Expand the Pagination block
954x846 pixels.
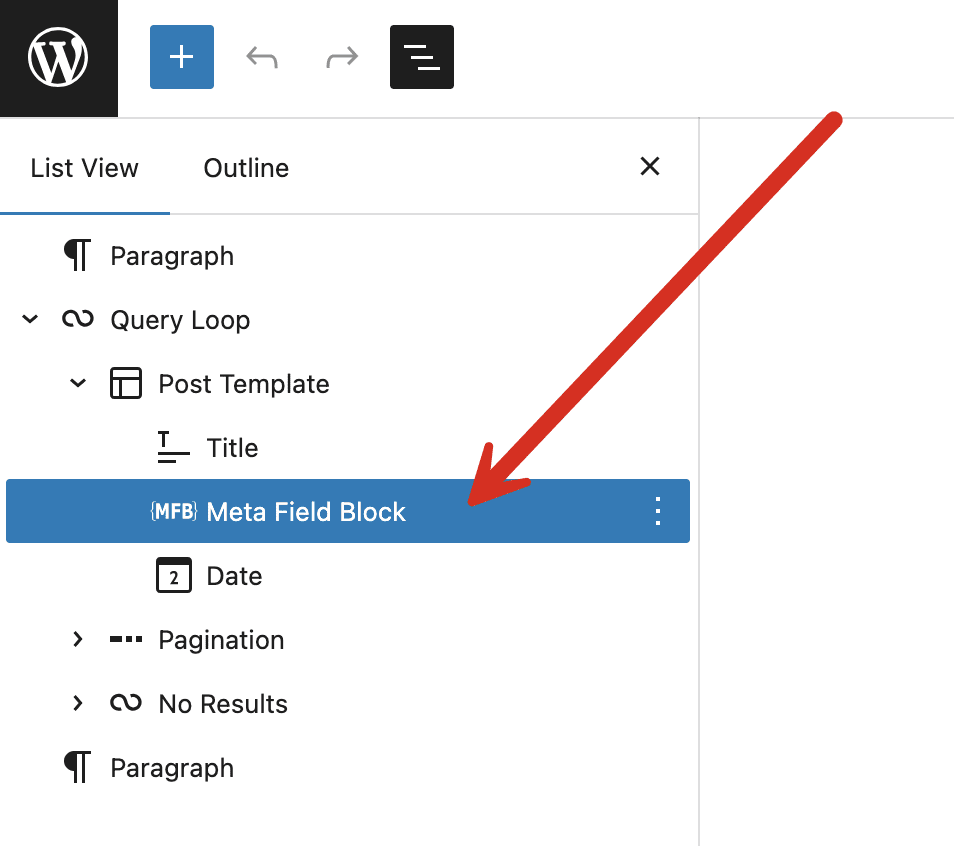[x=78, y=639]
